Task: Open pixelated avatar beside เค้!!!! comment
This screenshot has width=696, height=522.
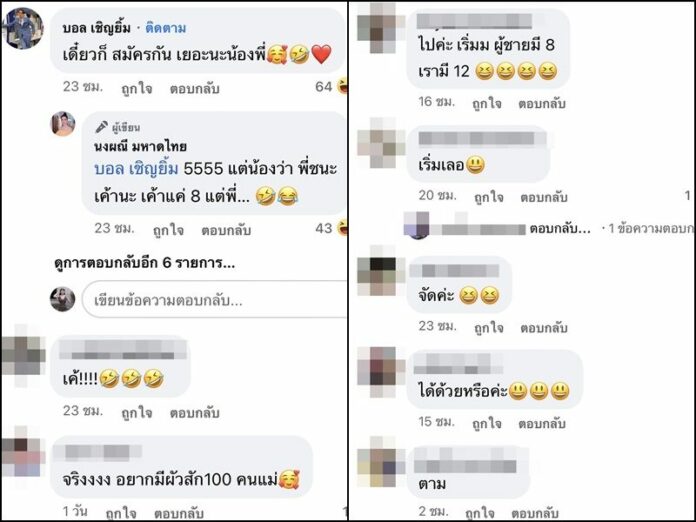Action: (23, 355)
